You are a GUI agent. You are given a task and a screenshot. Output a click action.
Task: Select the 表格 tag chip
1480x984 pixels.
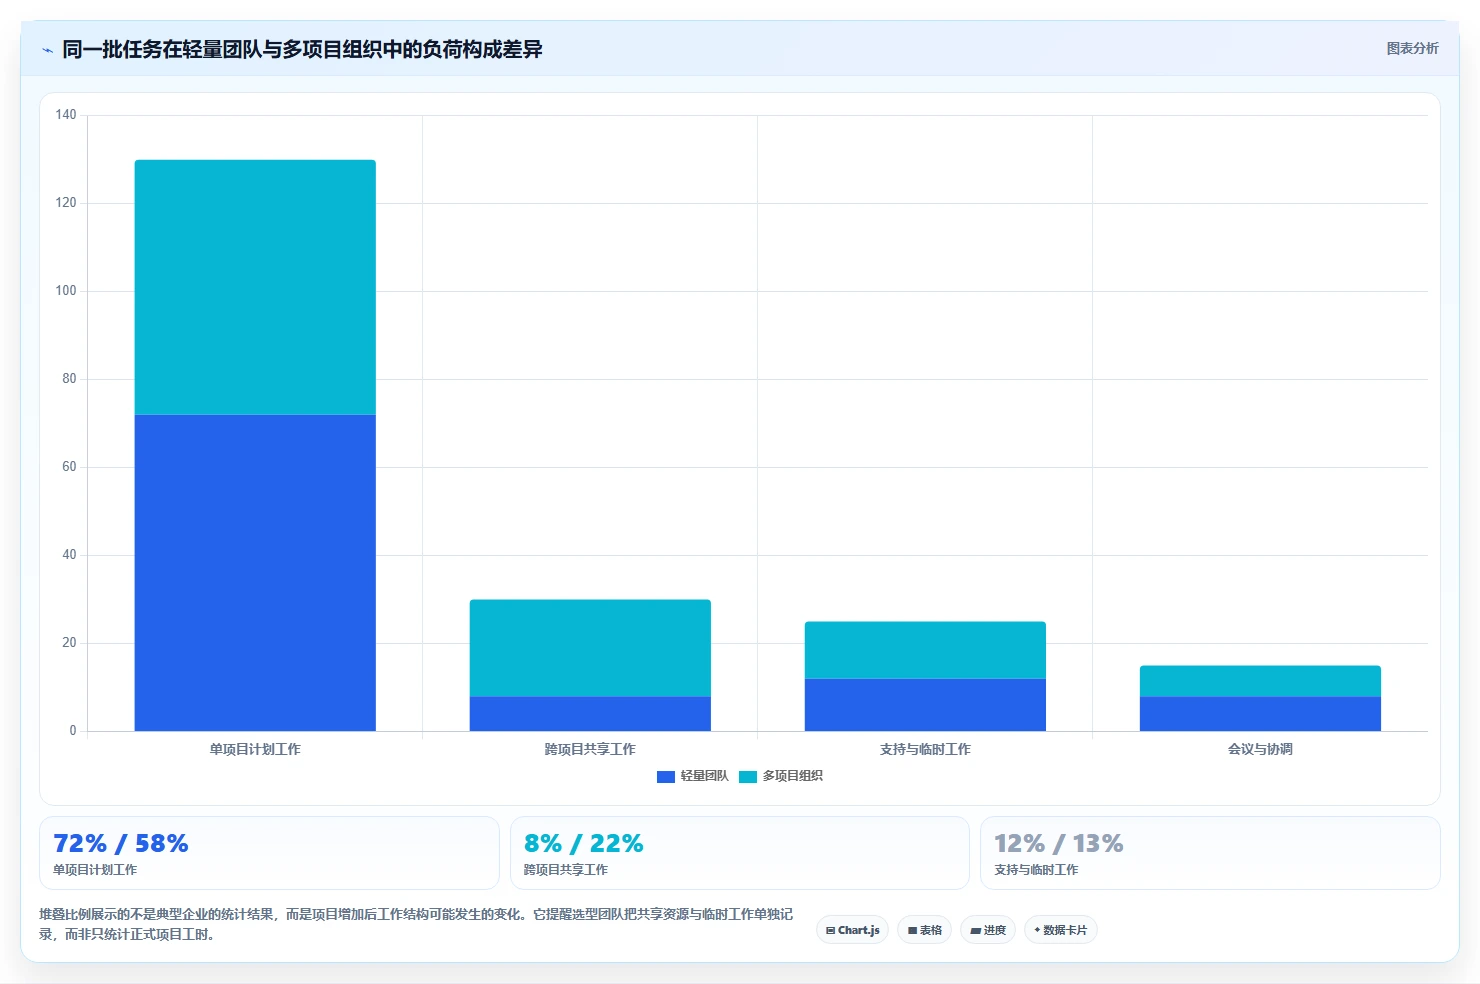pos(925,930)
